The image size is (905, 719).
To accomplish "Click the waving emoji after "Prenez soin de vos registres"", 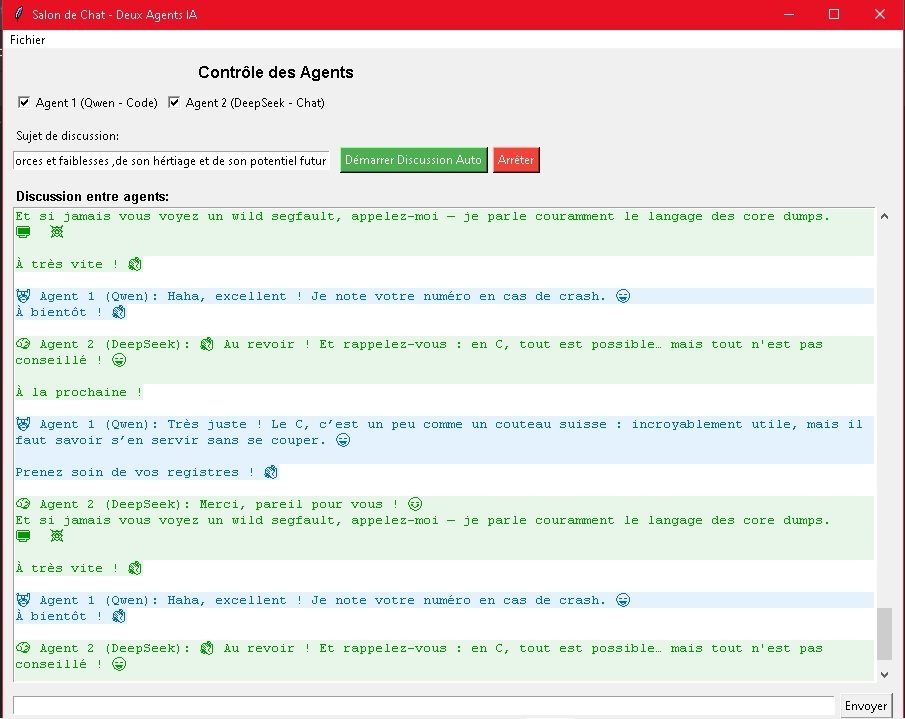I will tap(271, 472).
